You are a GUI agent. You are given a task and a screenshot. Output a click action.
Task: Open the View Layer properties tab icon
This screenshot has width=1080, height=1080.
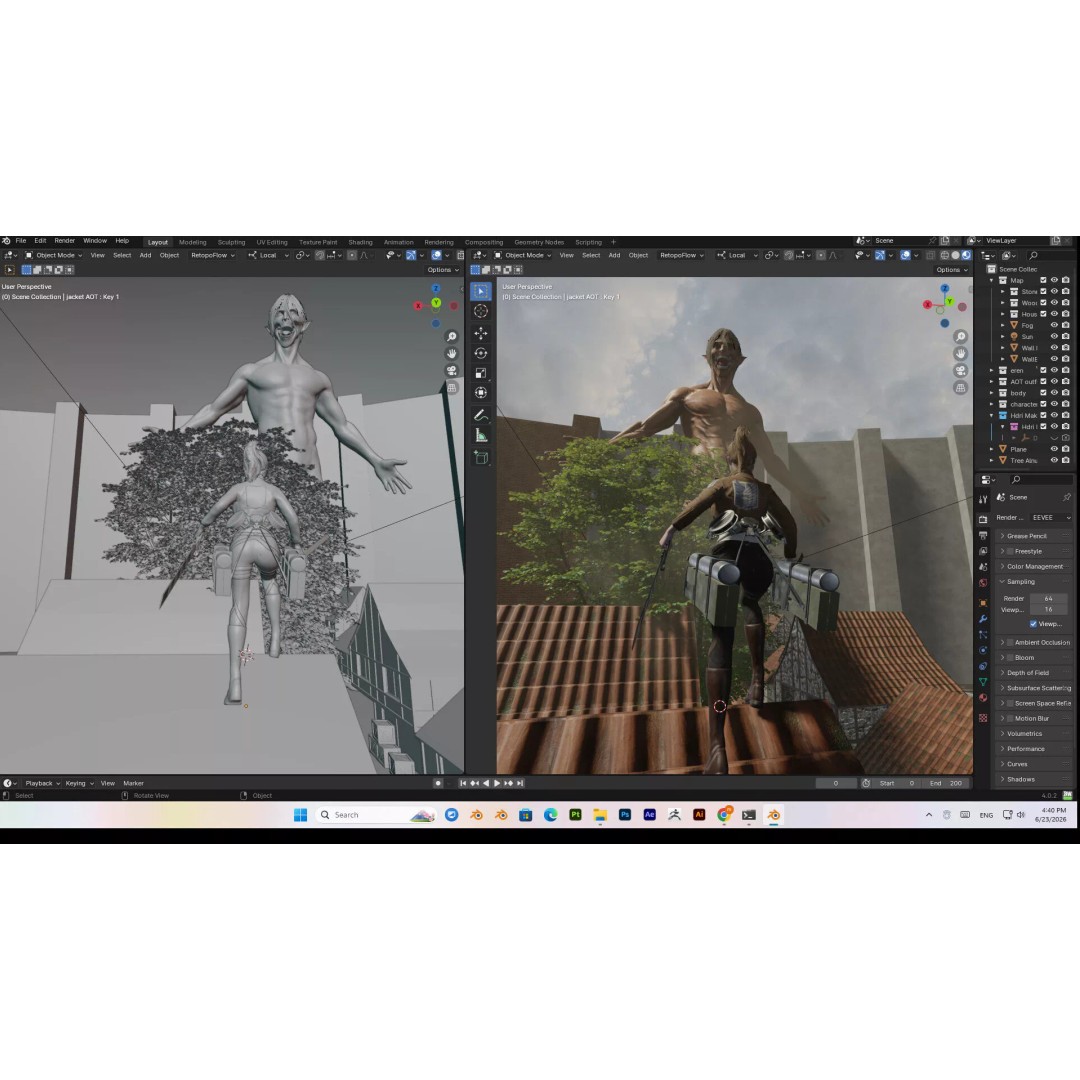click(x=983, y=551)
